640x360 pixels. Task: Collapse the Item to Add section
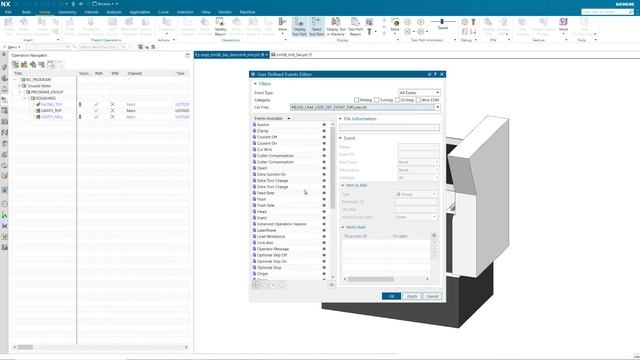click(343, 185)
